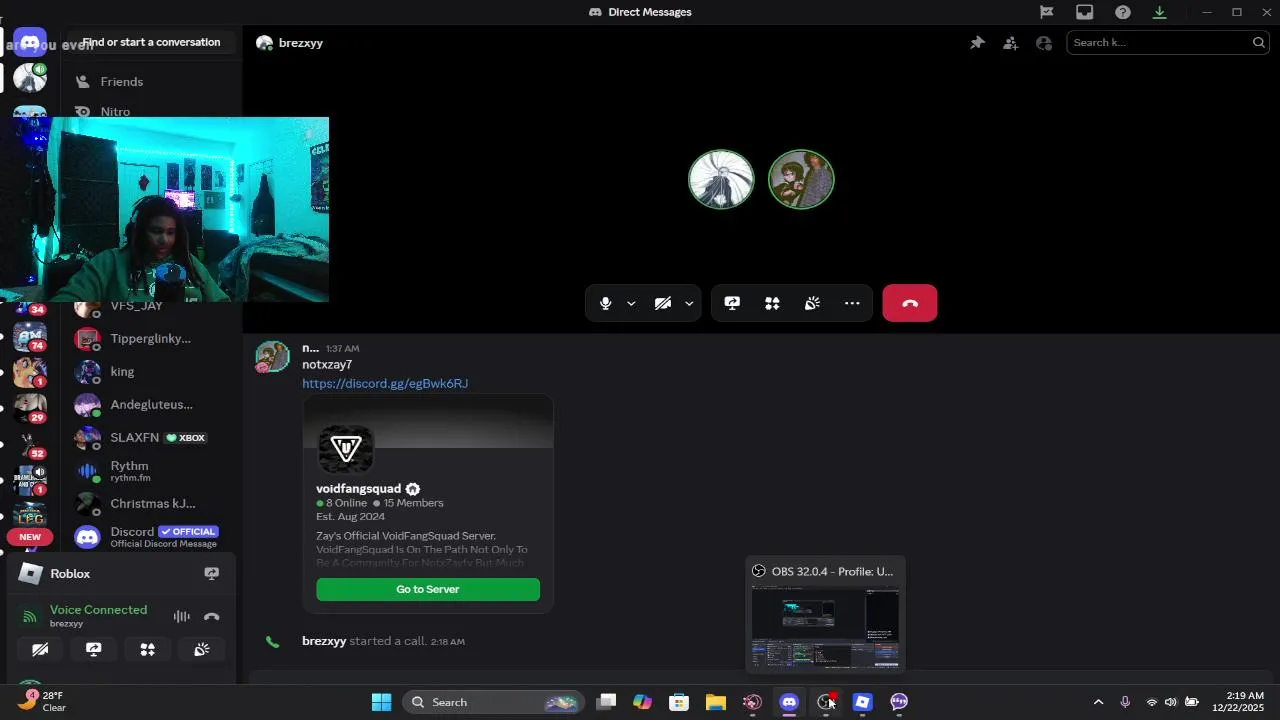Share screen from the voice panel
The height and width of the screenshot is (720, 1280).
94,650
